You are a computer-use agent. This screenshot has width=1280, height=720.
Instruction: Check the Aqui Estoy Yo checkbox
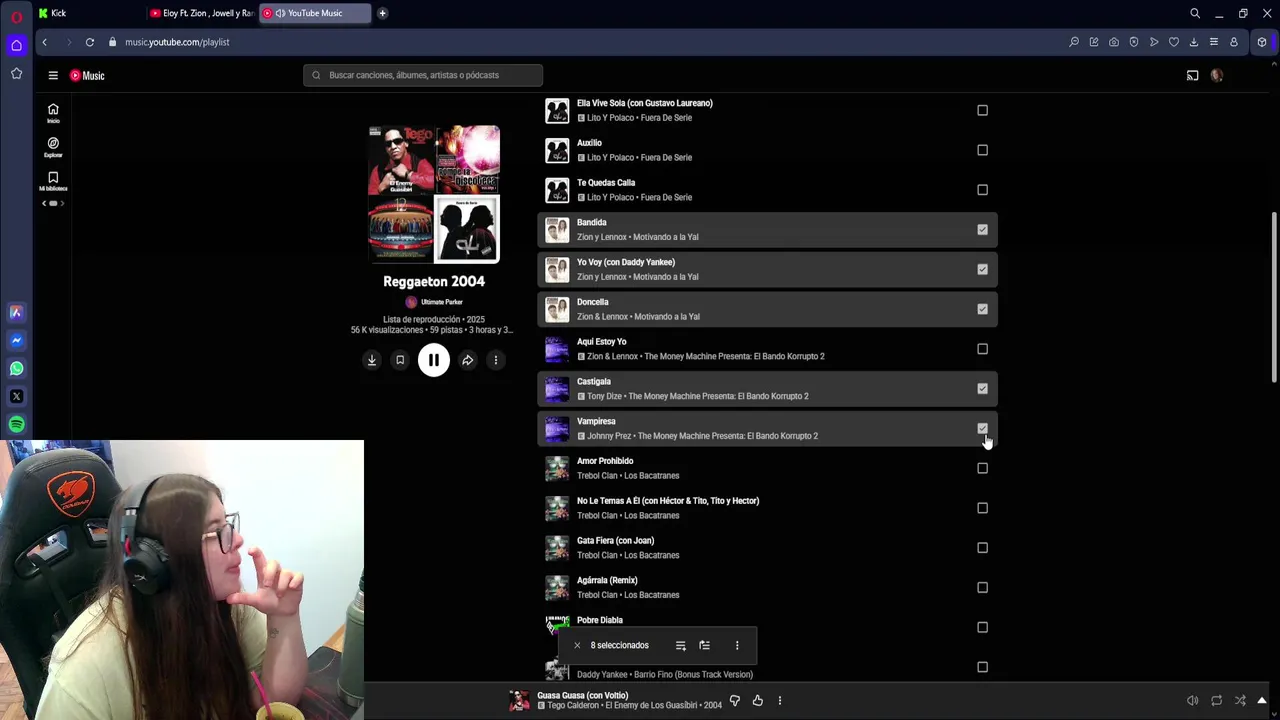(x=982, y=349)
